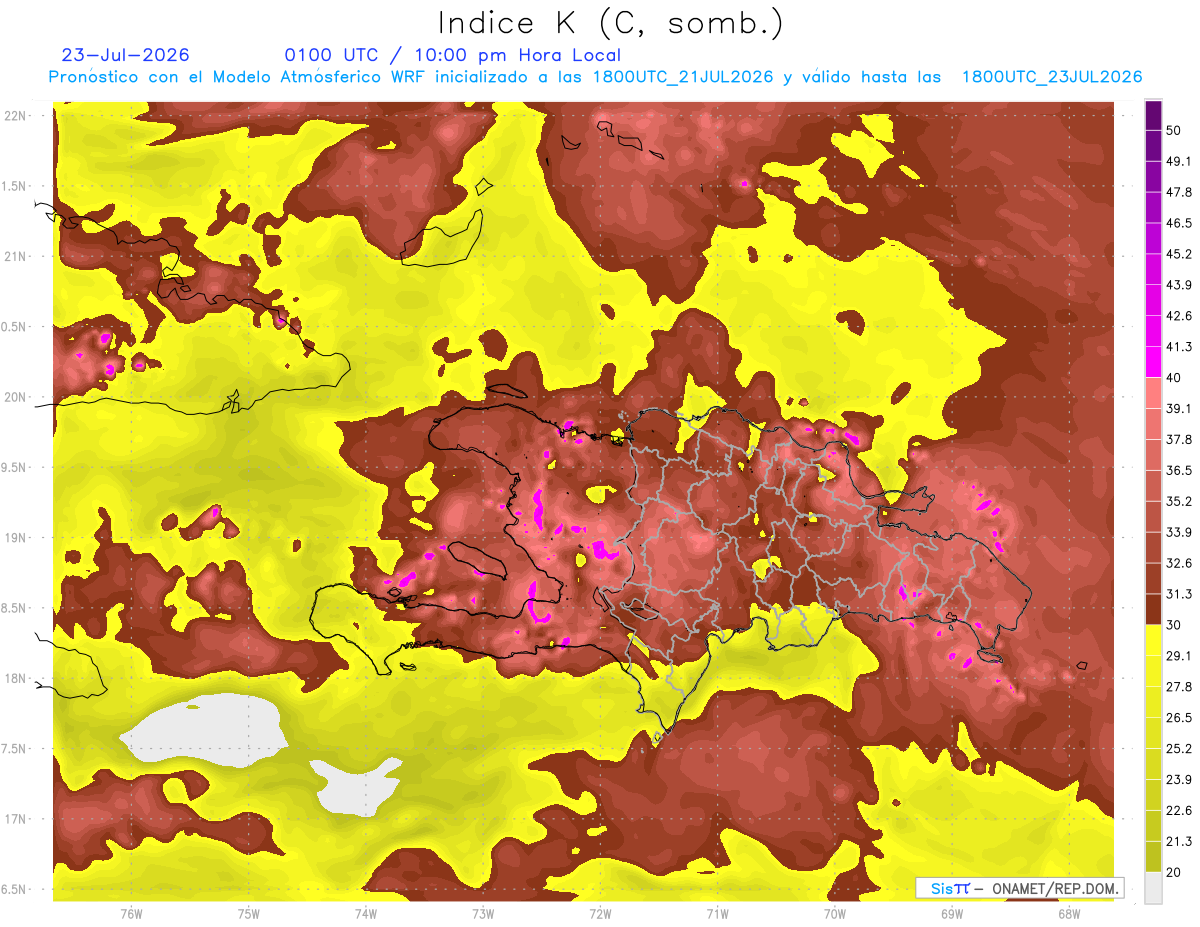Click the "74W" longitude axis label
Viewport: 1200px width, 927px height.
365,913
